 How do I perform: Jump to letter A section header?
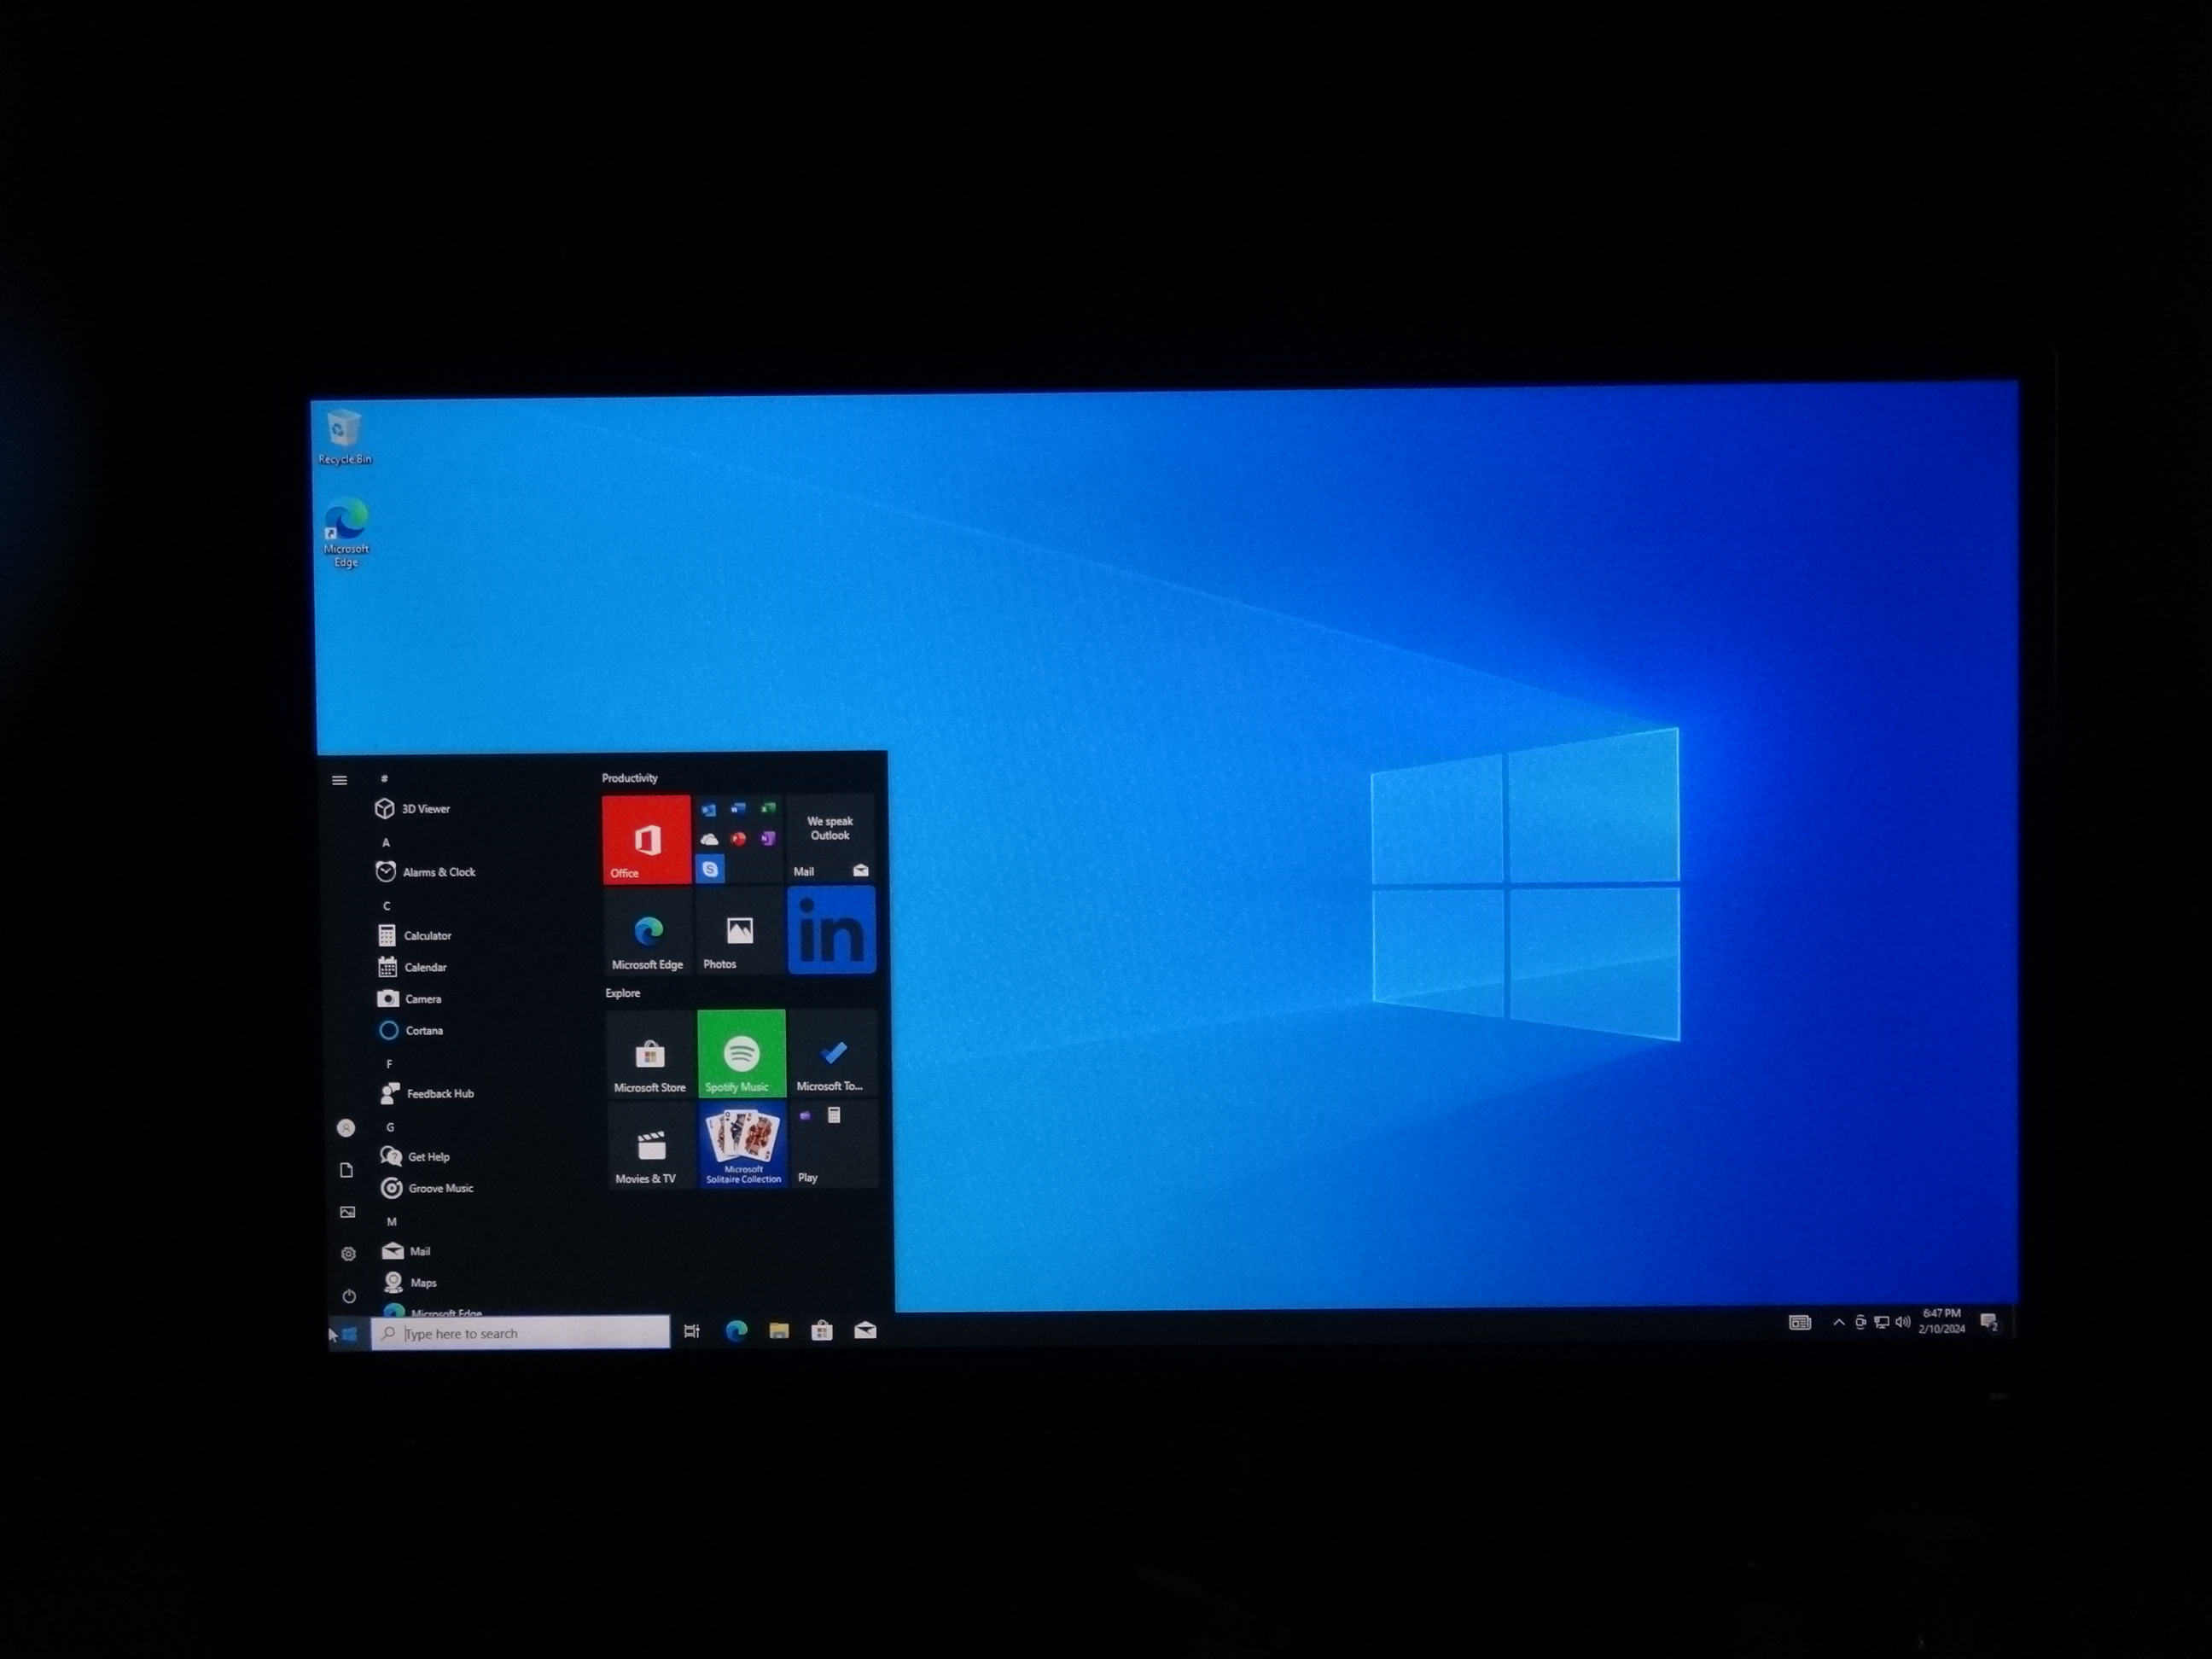pyautogui.click(x=386, y=843)
